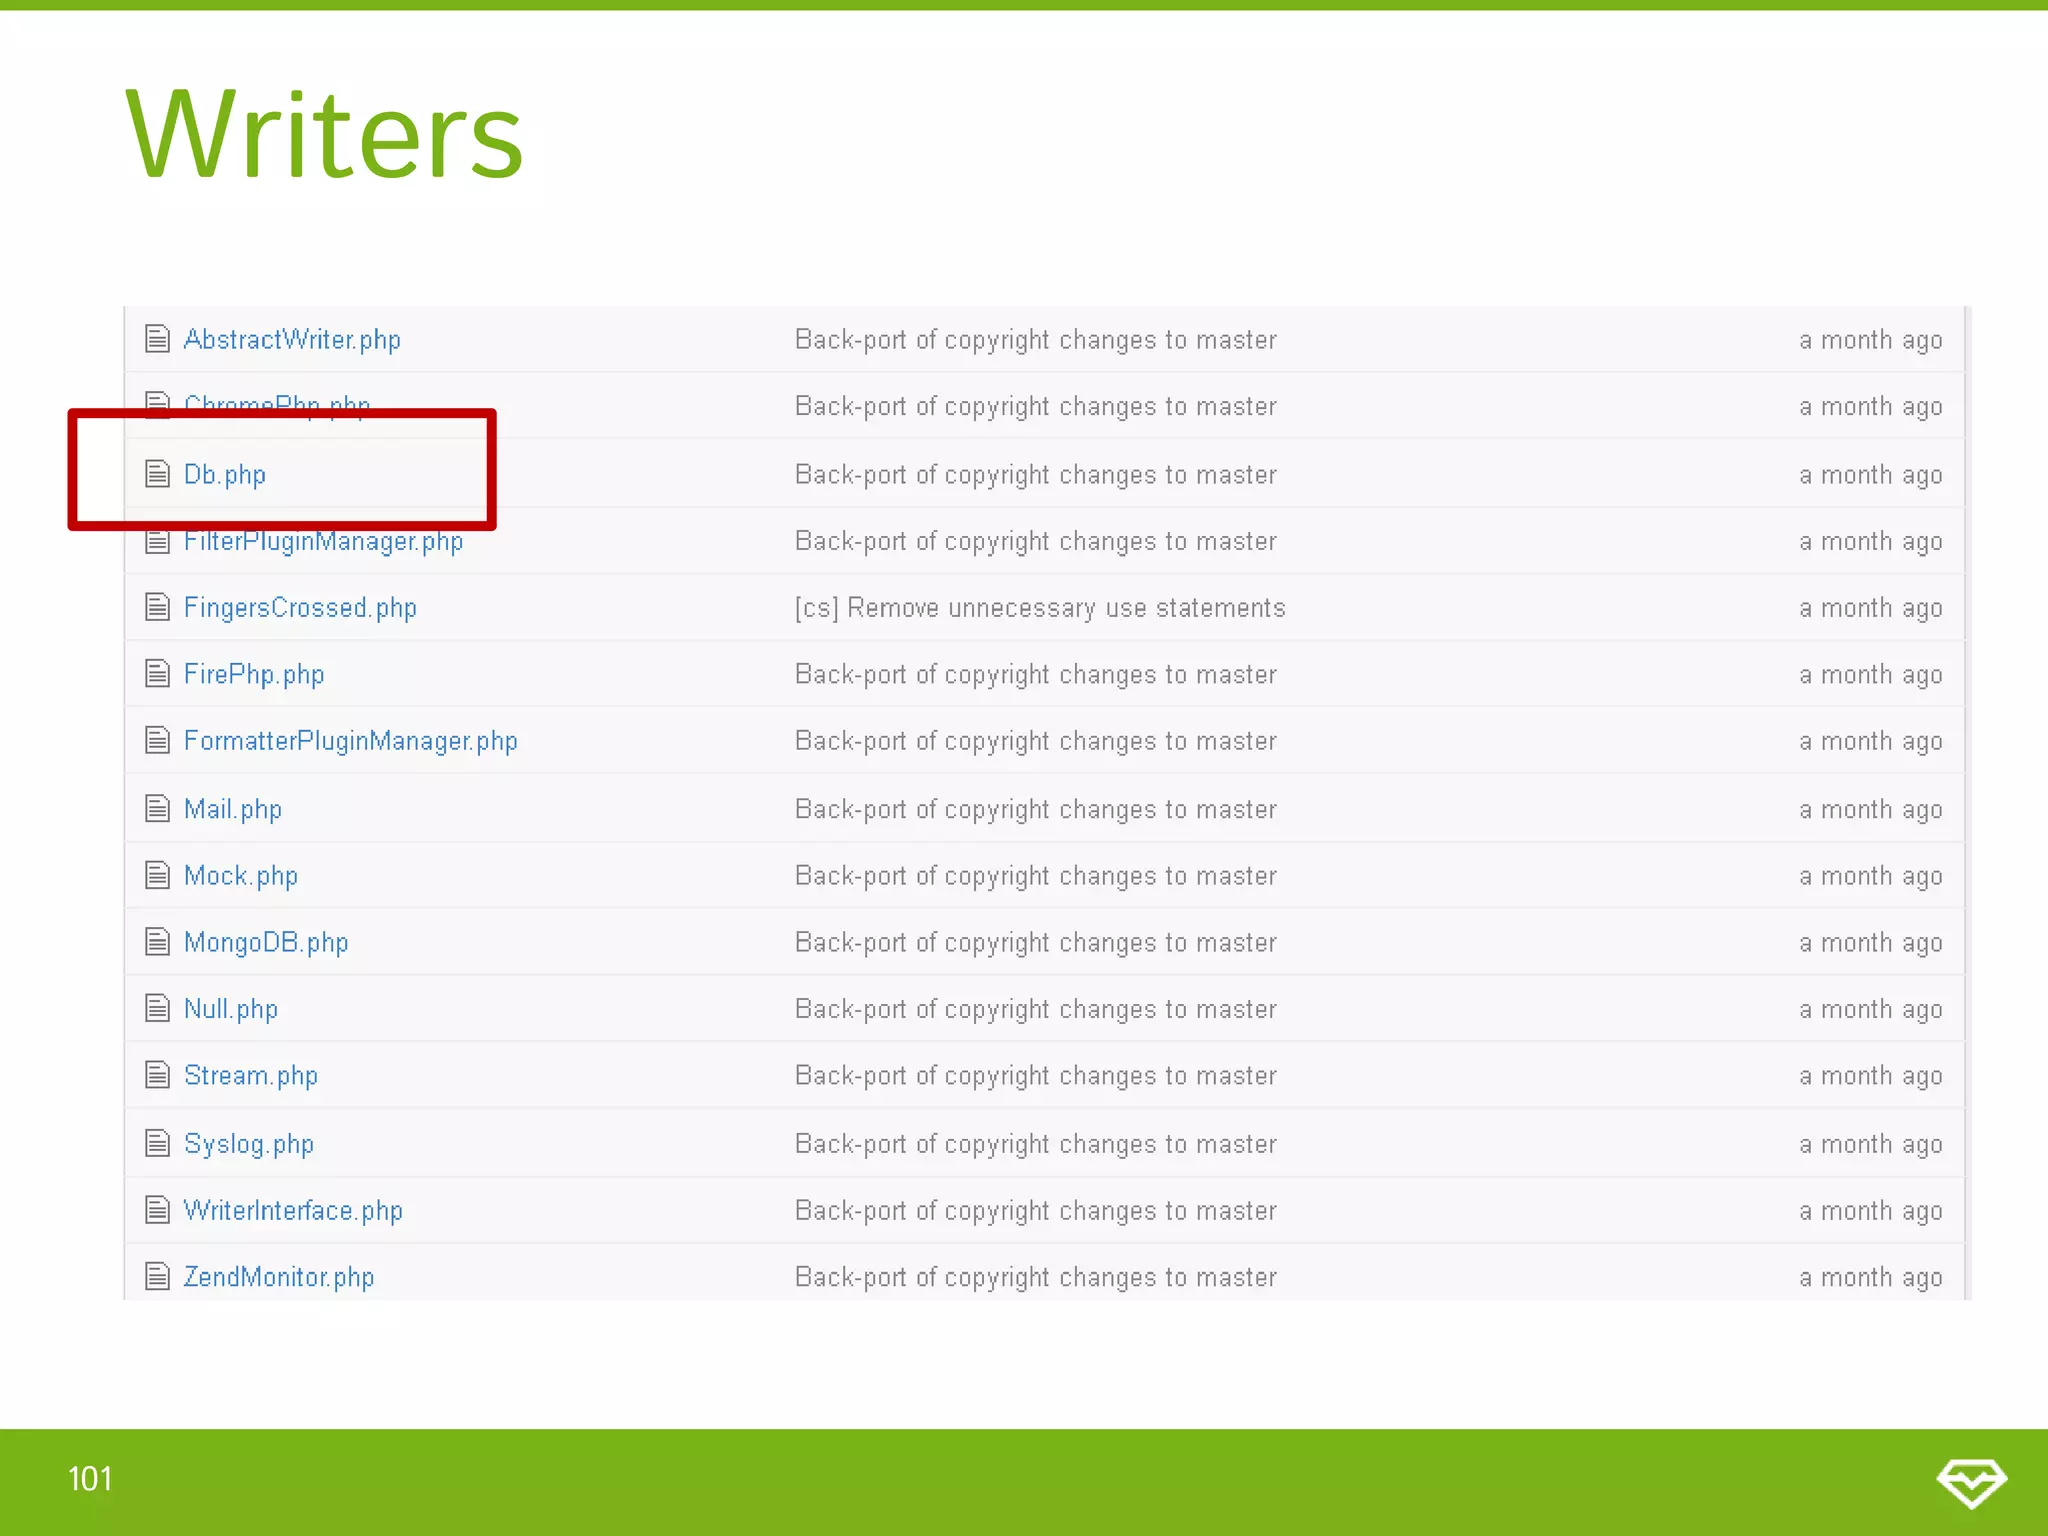Click the file icon next to Mail.php

pyautogui.click(x=157, y=808)
